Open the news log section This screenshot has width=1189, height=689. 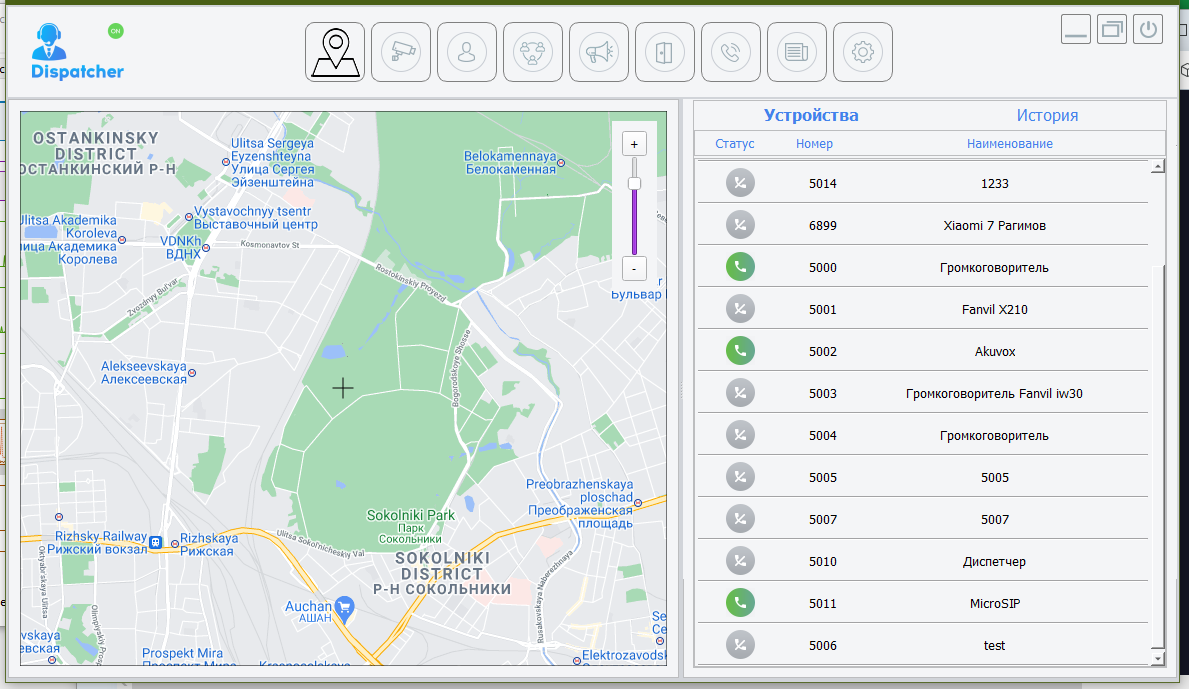[x=797, y=52]
